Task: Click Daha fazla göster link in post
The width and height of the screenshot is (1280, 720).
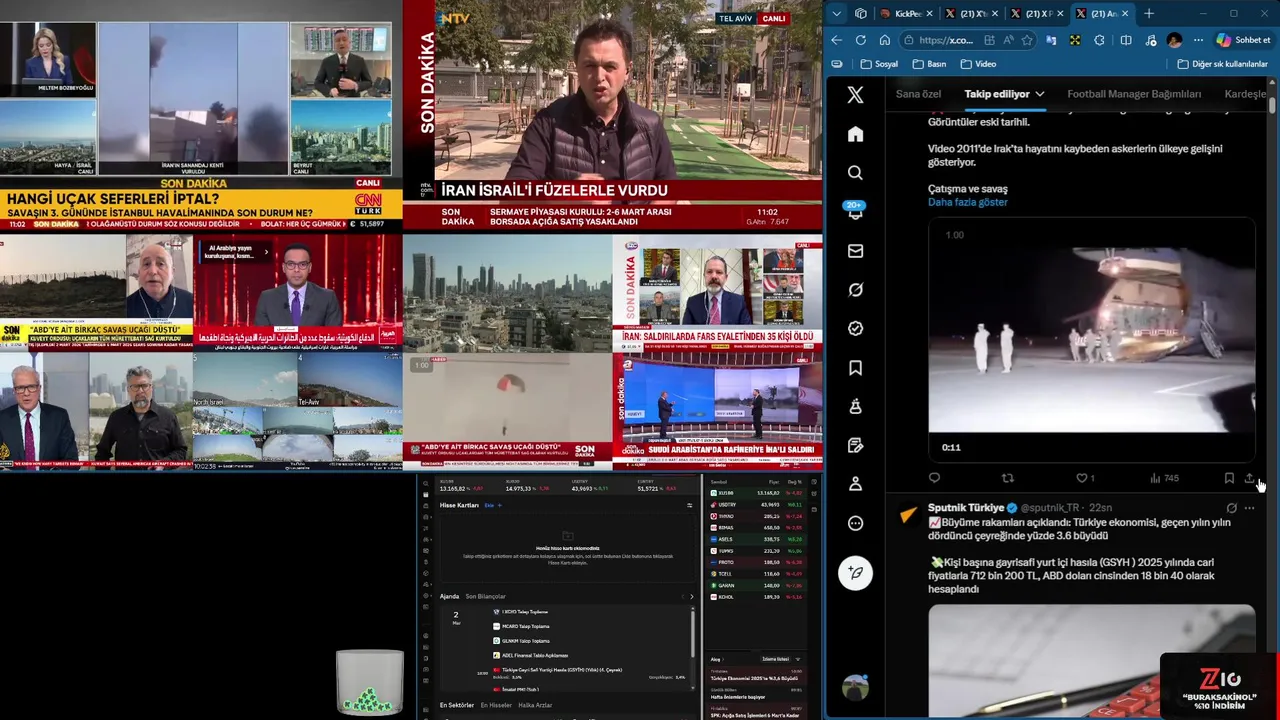Action: pos(968,202)
